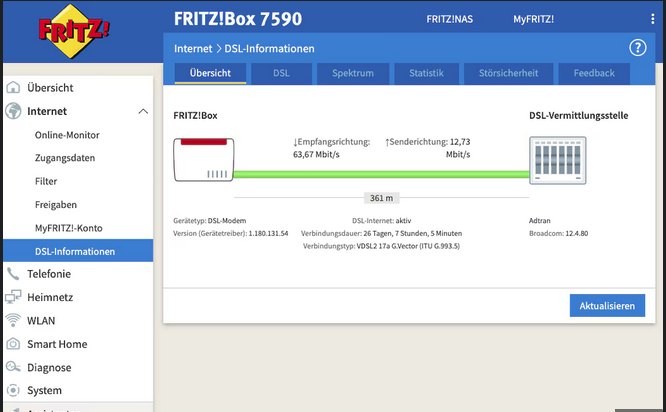Open WLAN in the sidebar
The image size is (666, 412).
pos(41,321)
